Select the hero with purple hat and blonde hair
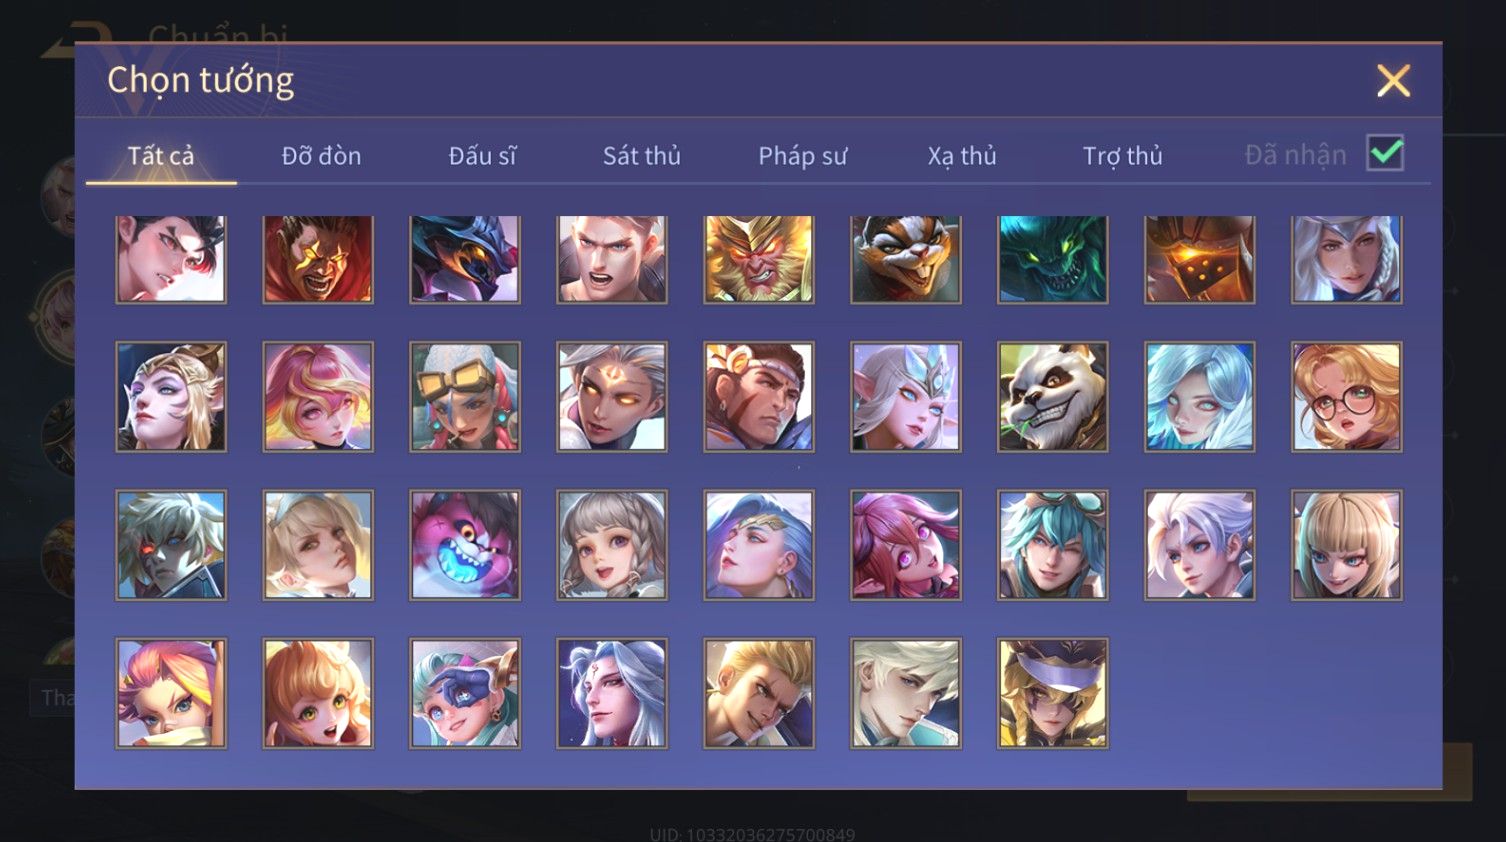This screenshot has width=1506, height=842. click(x=1052, y=693)
